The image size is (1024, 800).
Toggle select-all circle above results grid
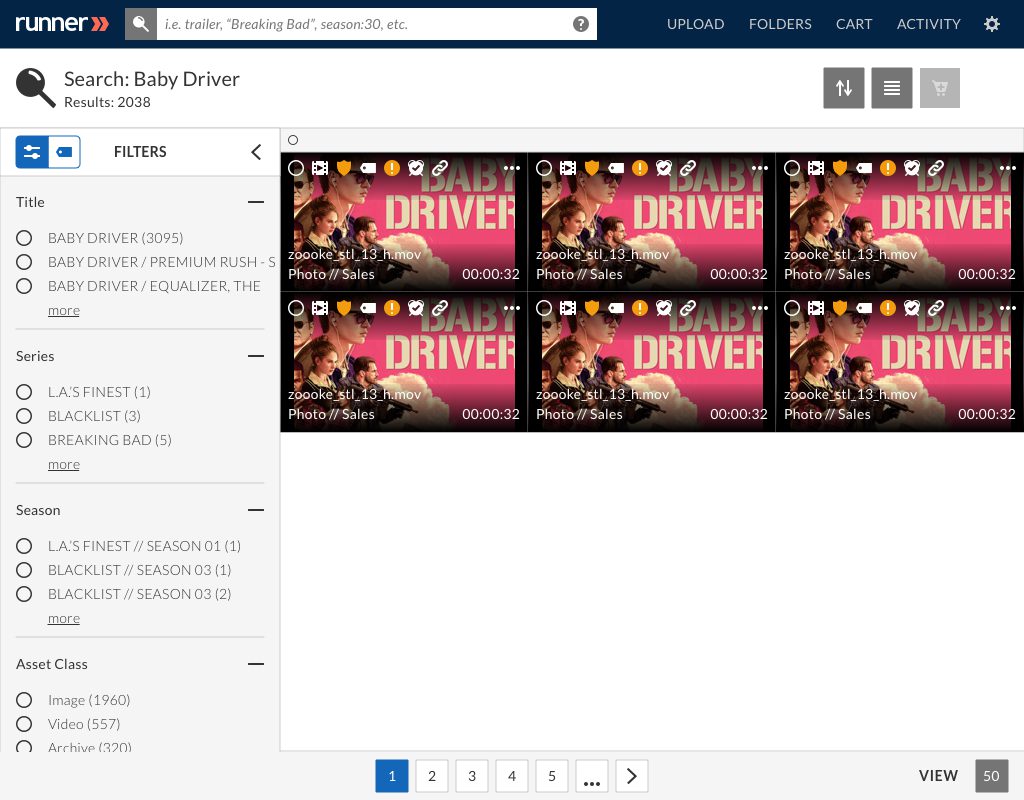[x=293, y=140]
